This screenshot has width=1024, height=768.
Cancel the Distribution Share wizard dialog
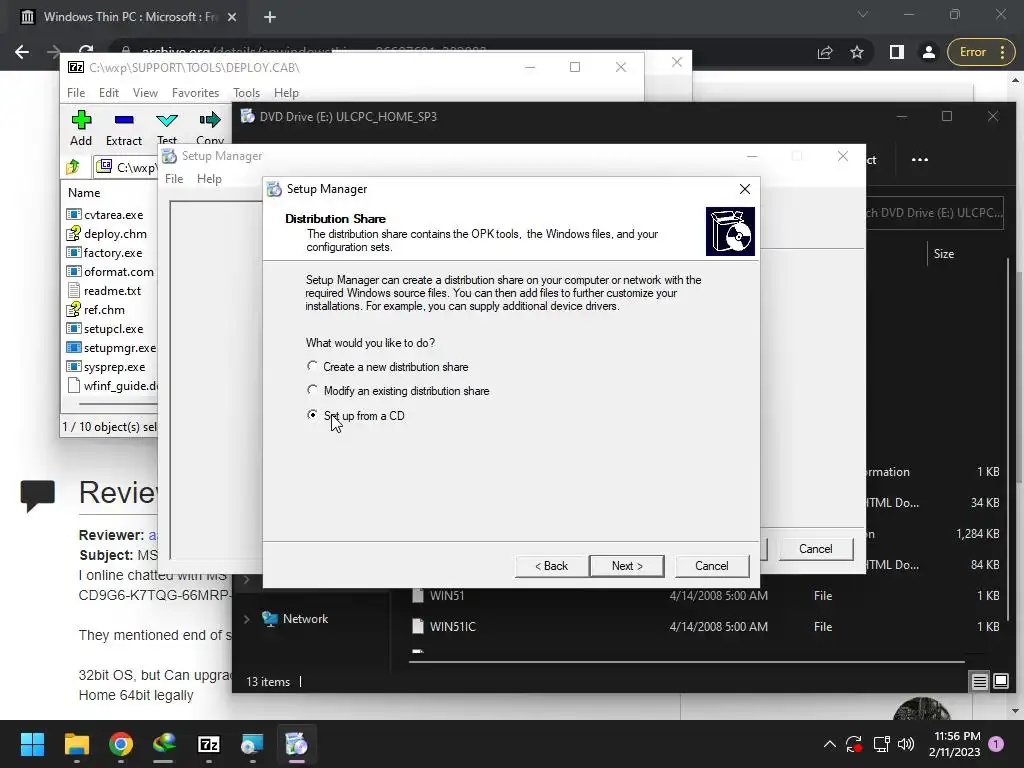tap(711, 566)
